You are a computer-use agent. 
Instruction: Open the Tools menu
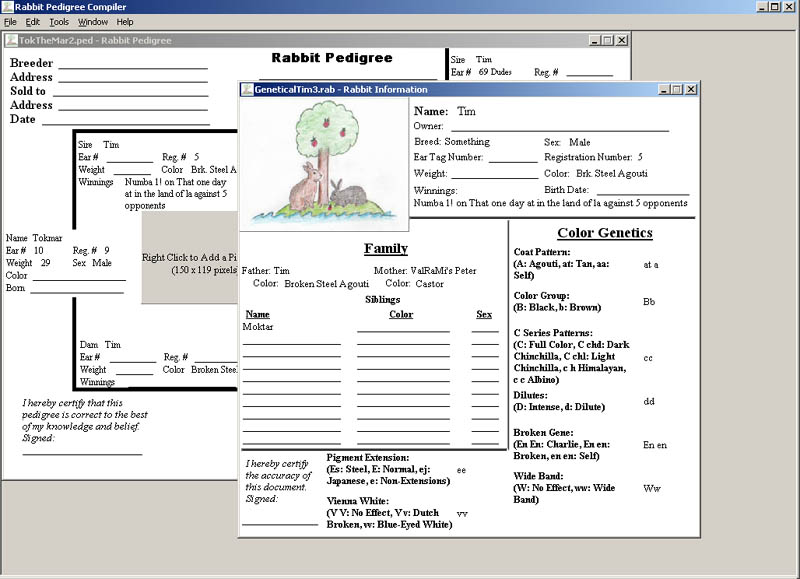click(59, 22)
